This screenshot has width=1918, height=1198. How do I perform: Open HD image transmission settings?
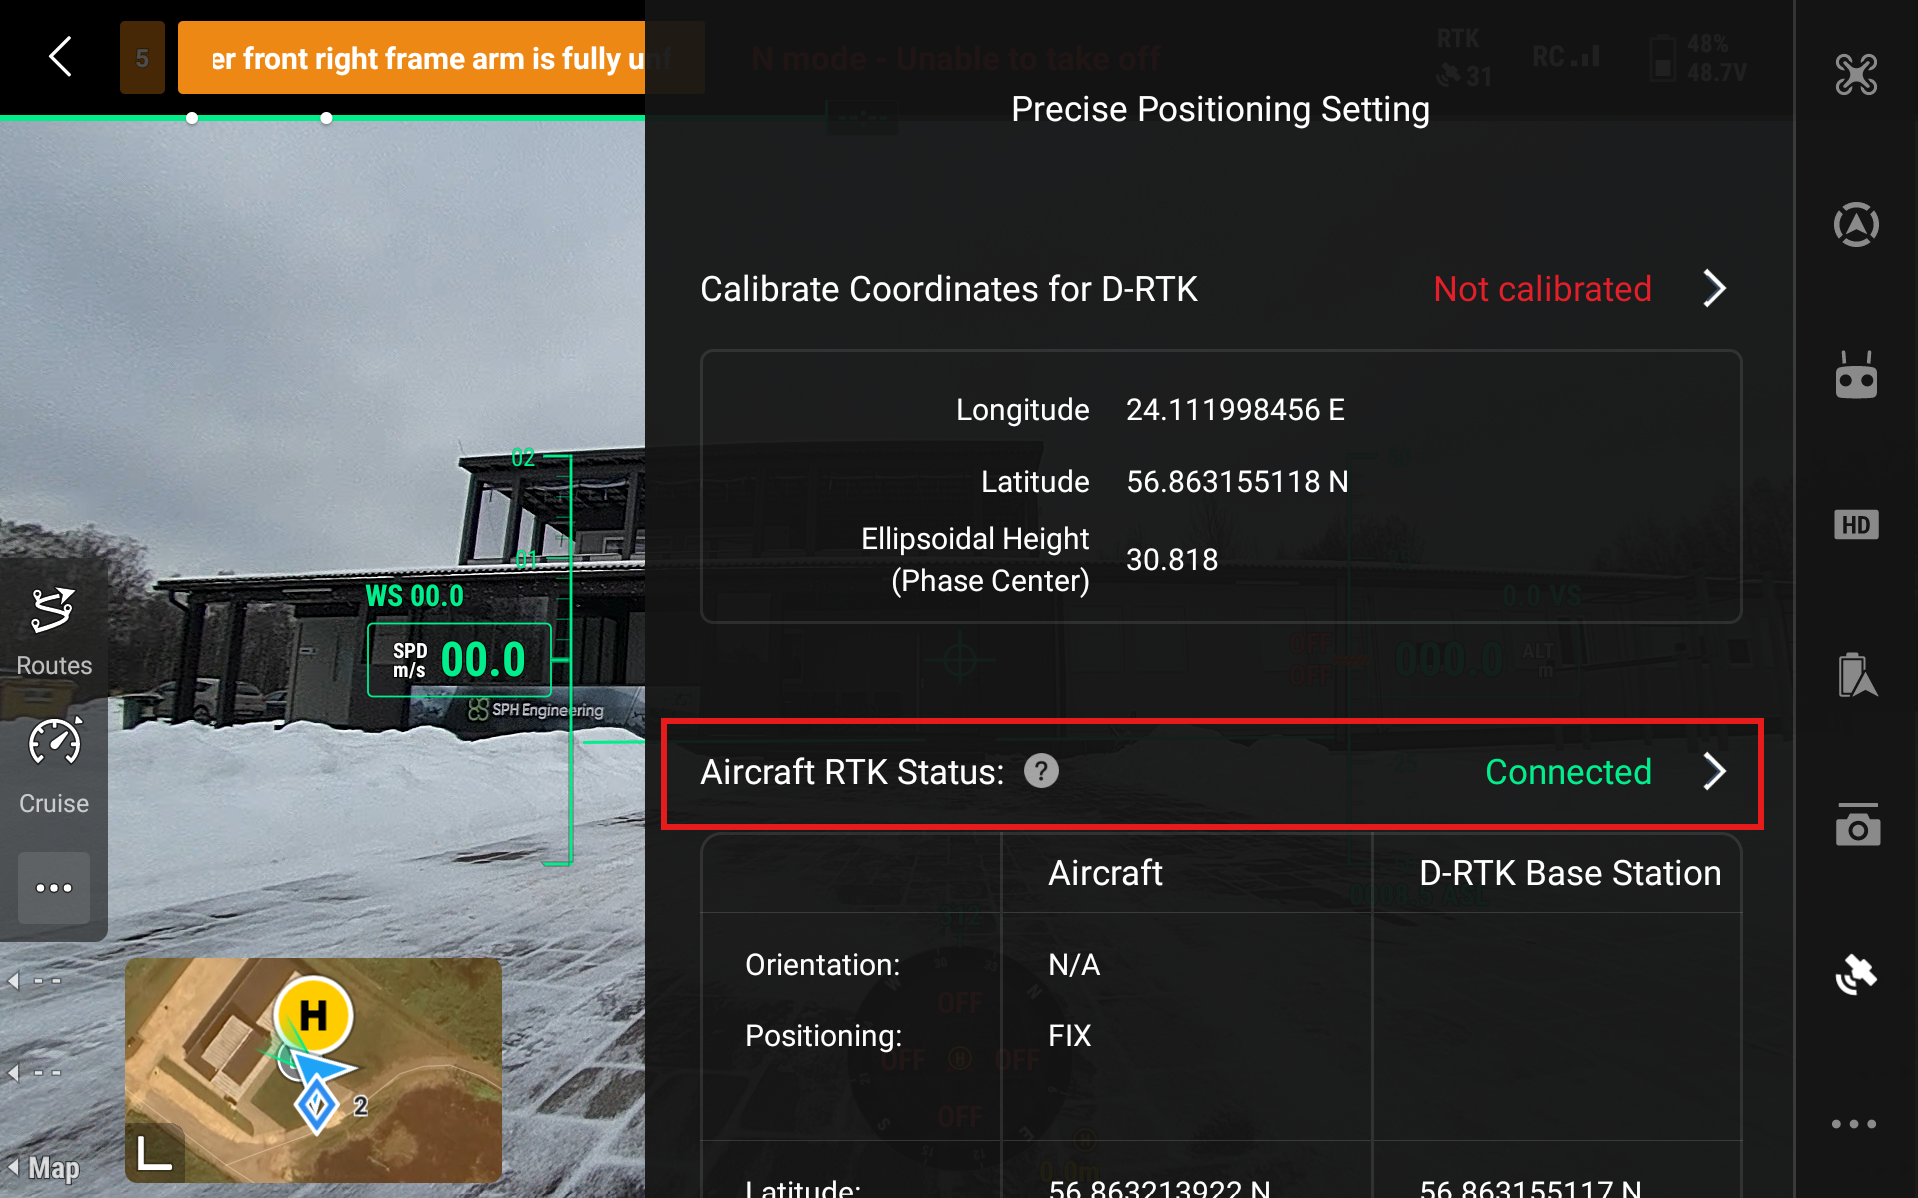[1856, 525]
